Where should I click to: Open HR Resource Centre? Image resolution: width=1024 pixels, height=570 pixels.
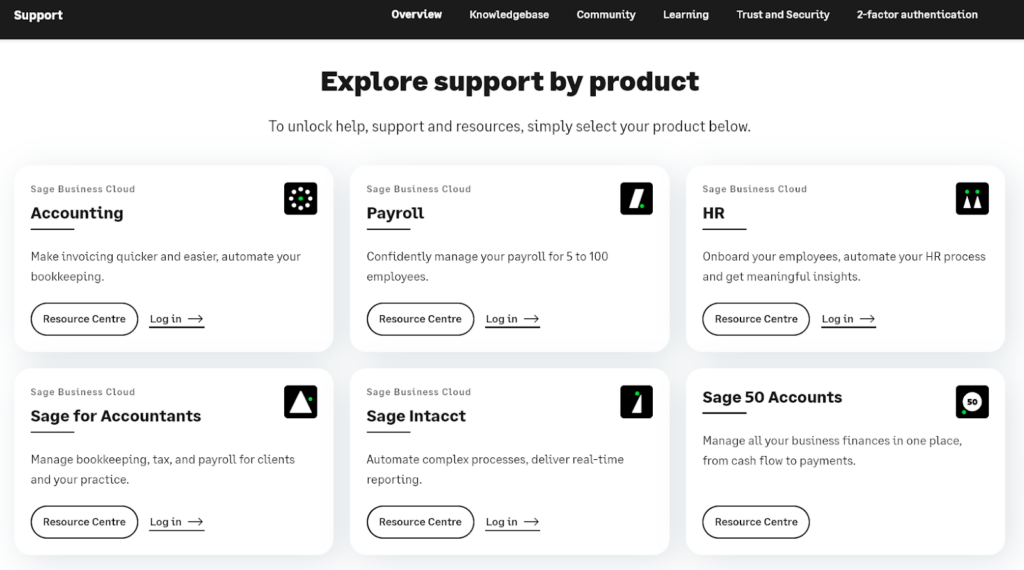[756, 319]
